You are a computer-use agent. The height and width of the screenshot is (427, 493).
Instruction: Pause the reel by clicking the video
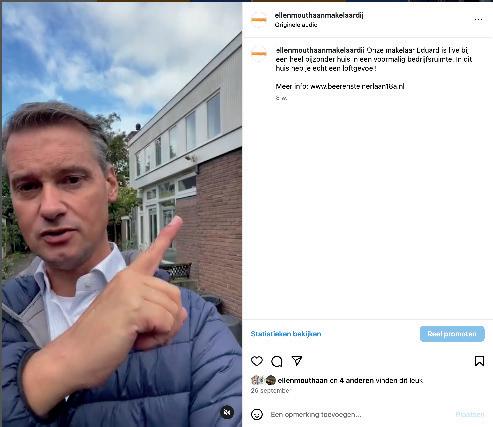[x=122, y=213]
